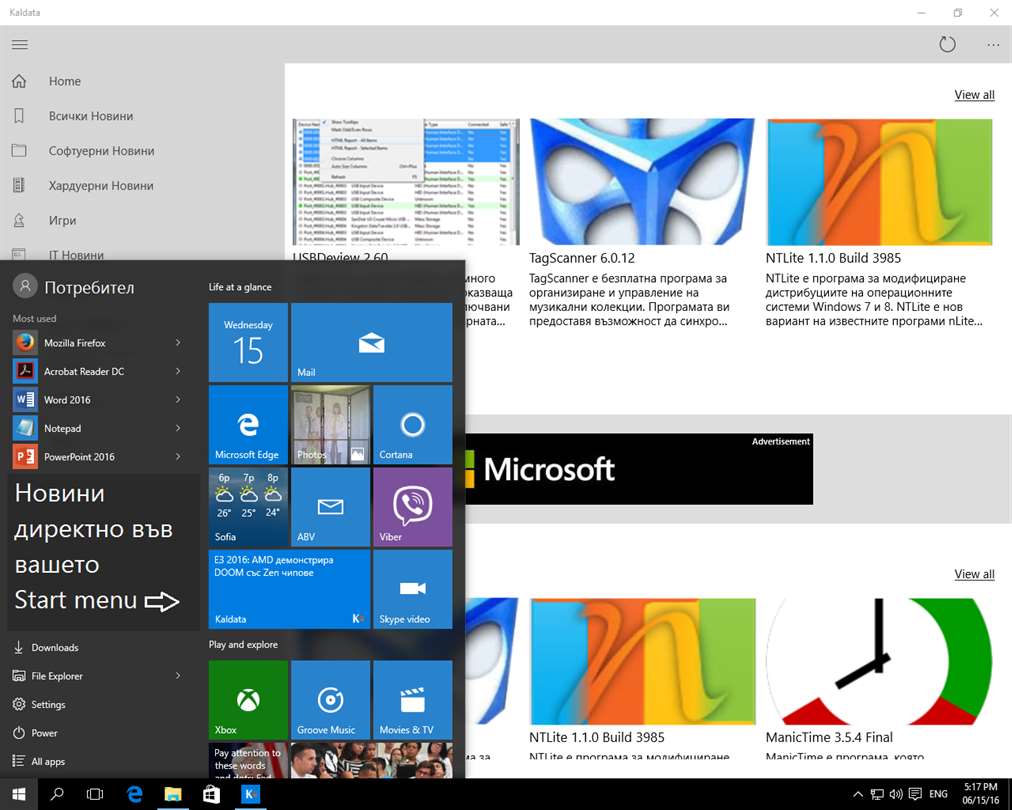Open taskbar search magnifier

point(57,794)
